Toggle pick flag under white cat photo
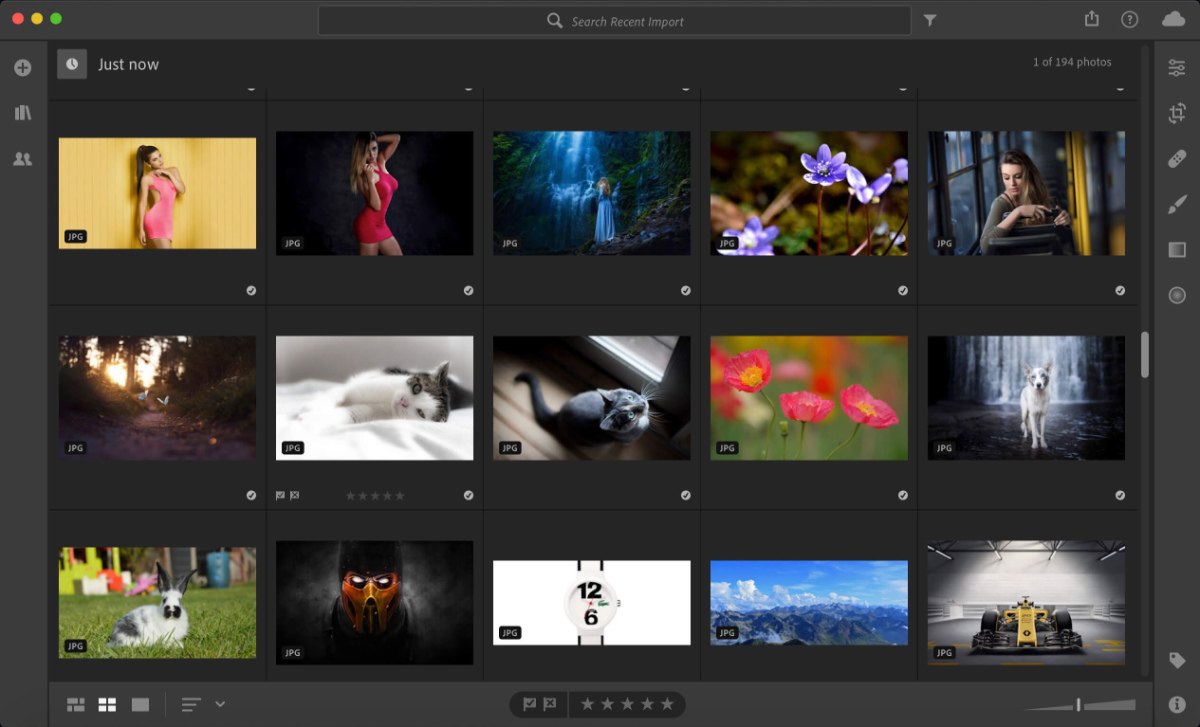The width and height of the screenshot is (1200, 727). (x=281, y=495)
